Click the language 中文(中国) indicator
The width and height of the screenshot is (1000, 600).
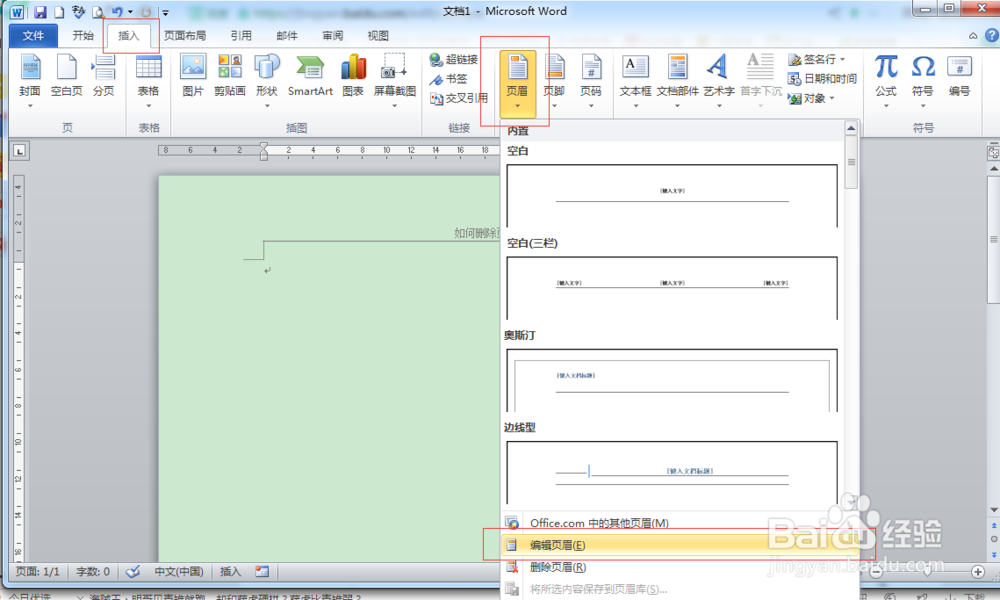pos(179,572)
